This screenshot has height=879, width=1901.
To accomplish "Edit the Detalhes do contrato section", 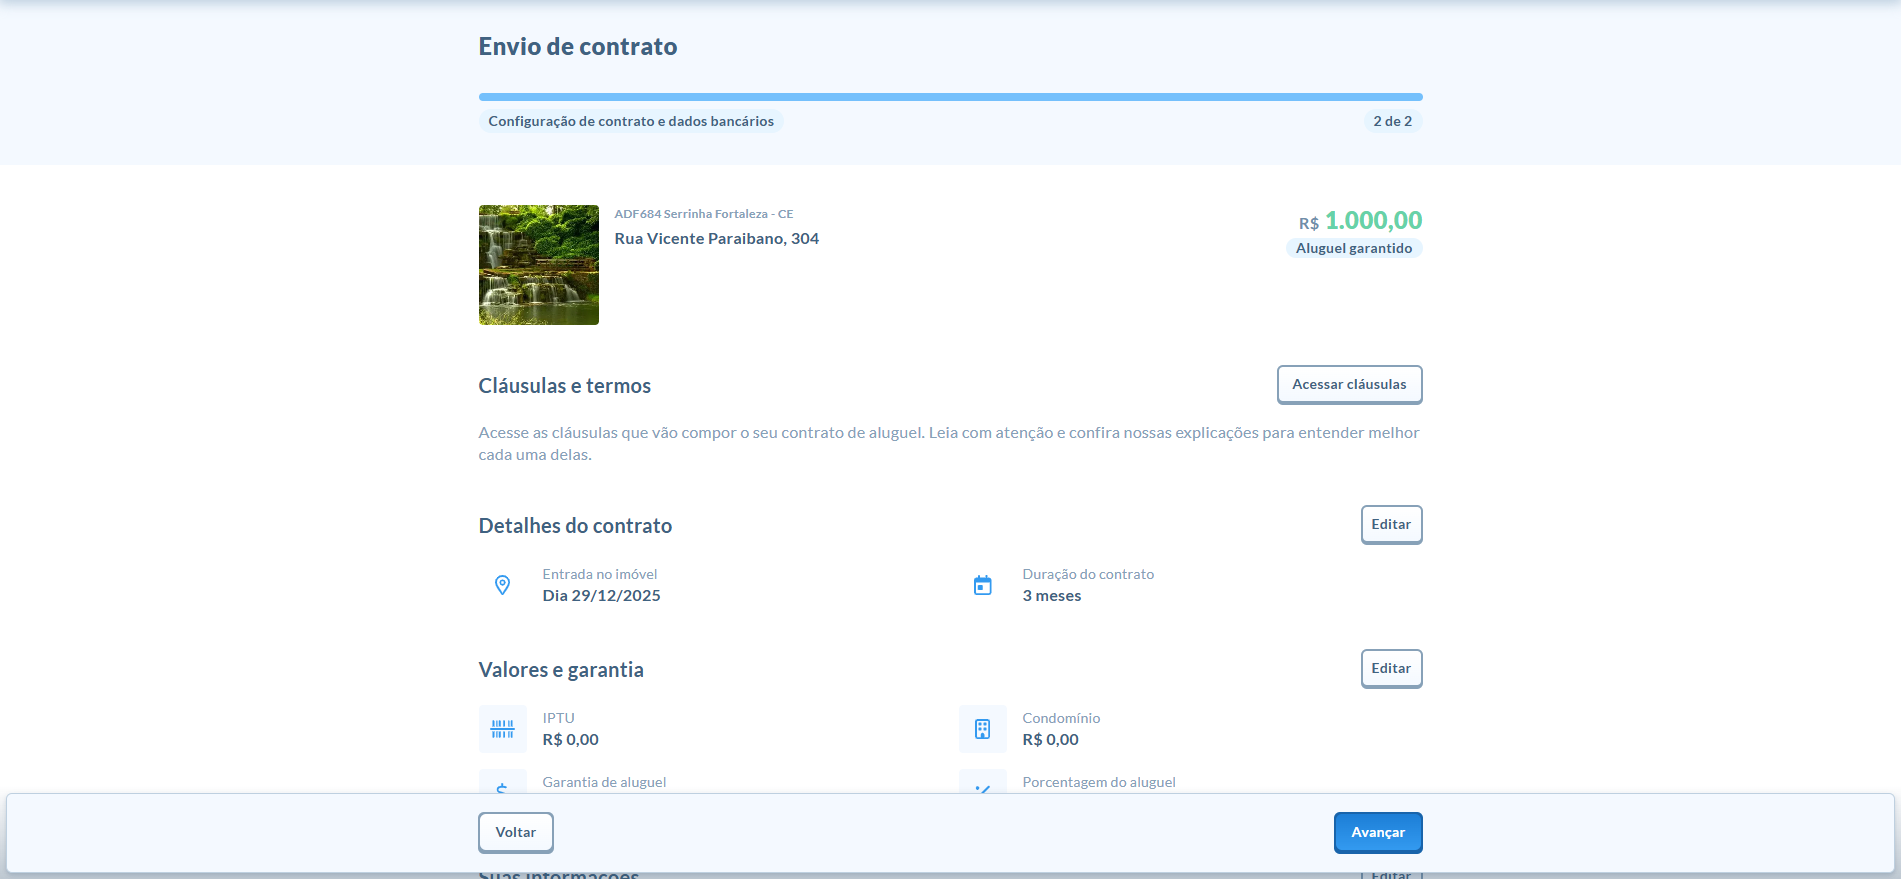I will [1390, 525].
